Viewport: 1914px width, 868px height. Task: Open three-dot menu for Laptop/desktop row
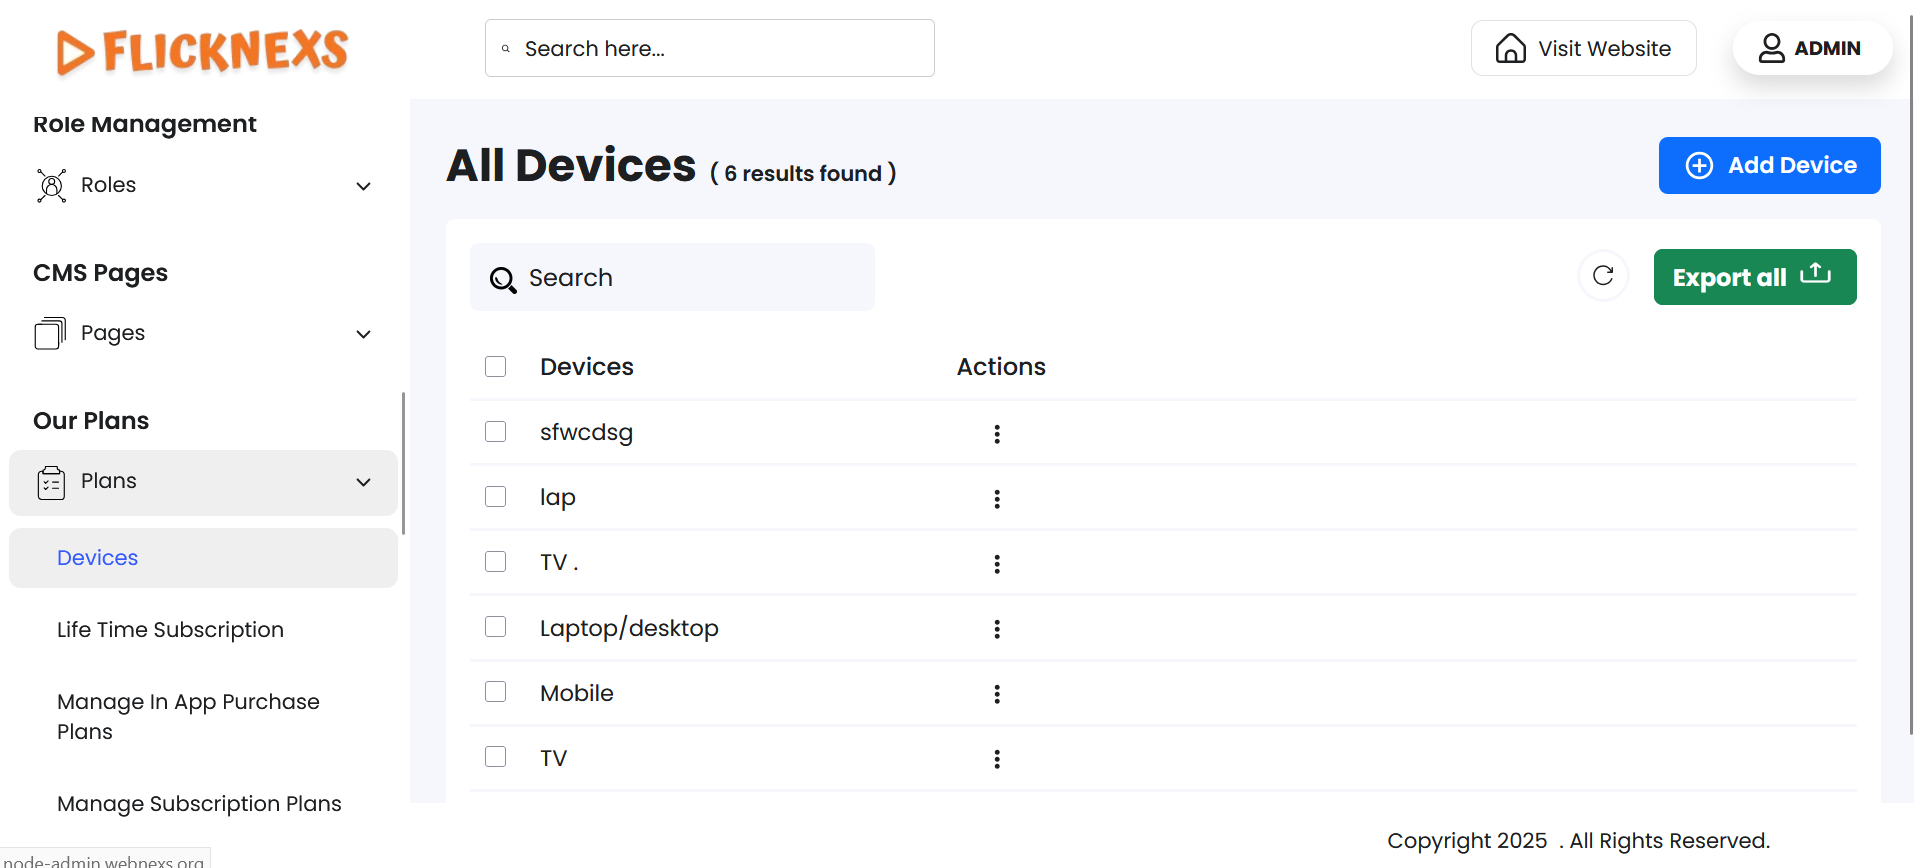tap(997, 629)
